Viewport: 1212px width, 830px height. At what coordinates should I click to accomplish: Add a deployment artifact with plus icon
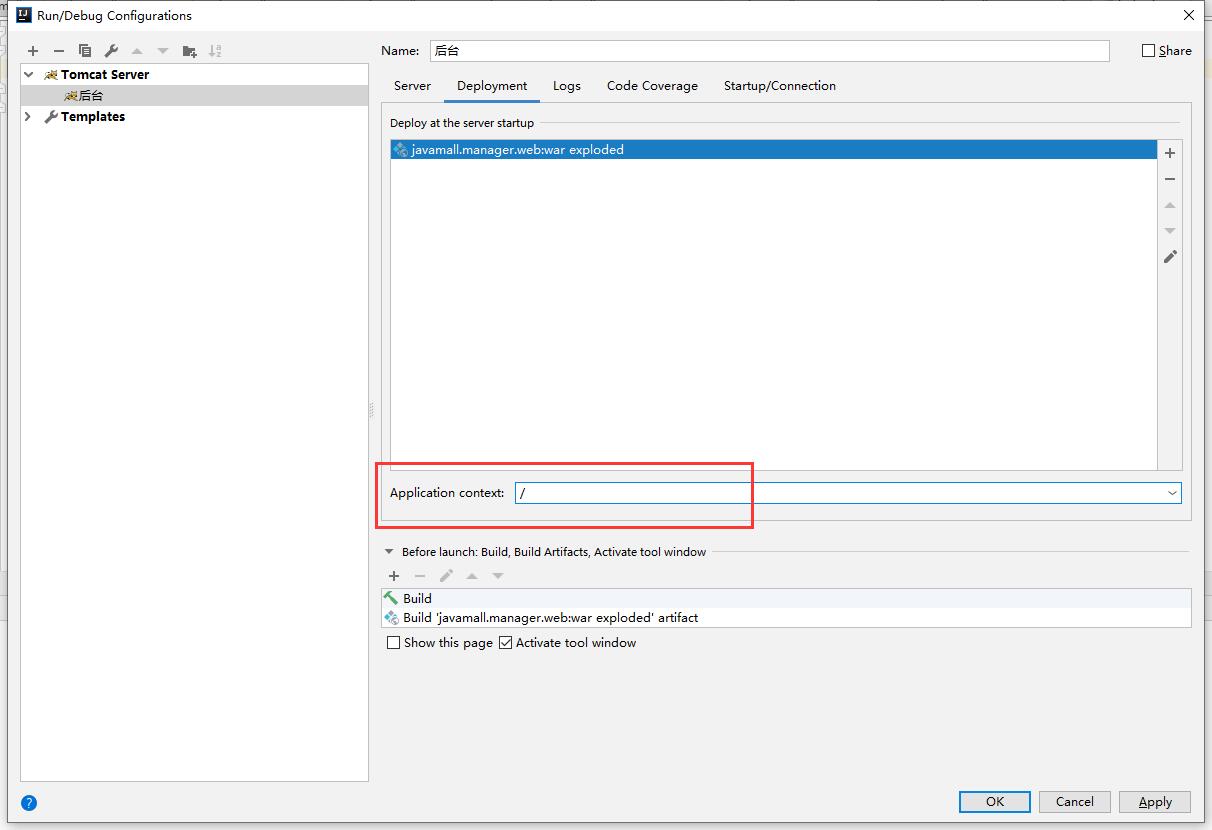coord(1170,153)
